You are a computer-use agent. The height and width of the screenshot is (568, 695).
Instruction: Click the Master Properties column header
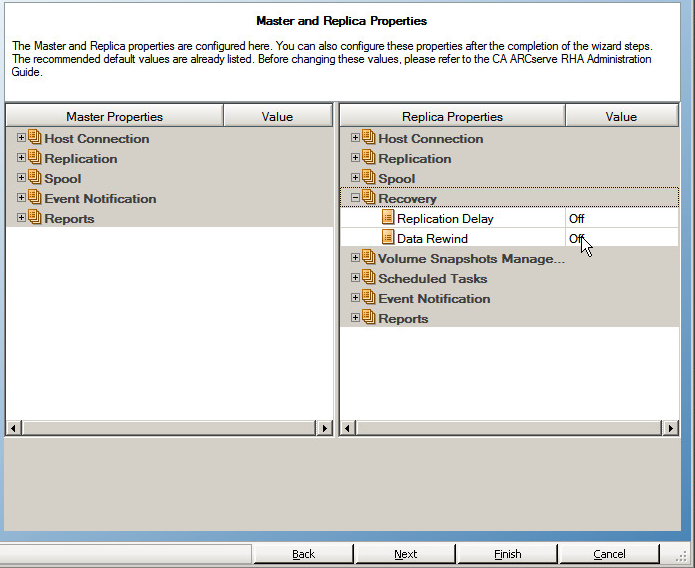point(114,116)
